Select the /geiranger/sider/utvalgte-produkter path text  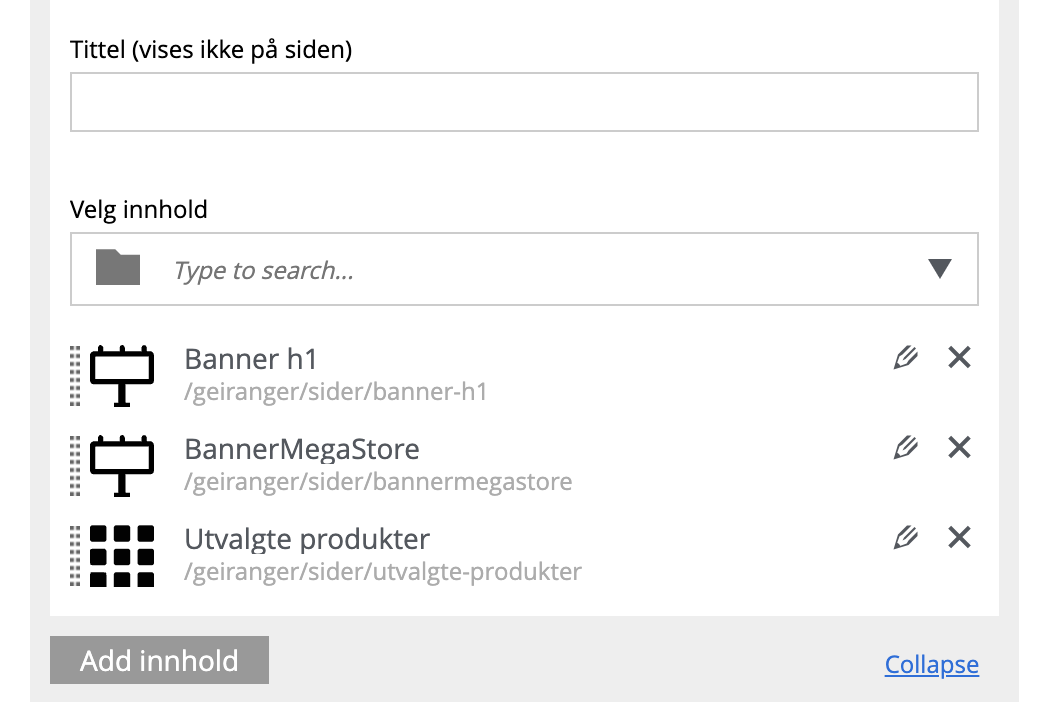(x=383, y=573)
